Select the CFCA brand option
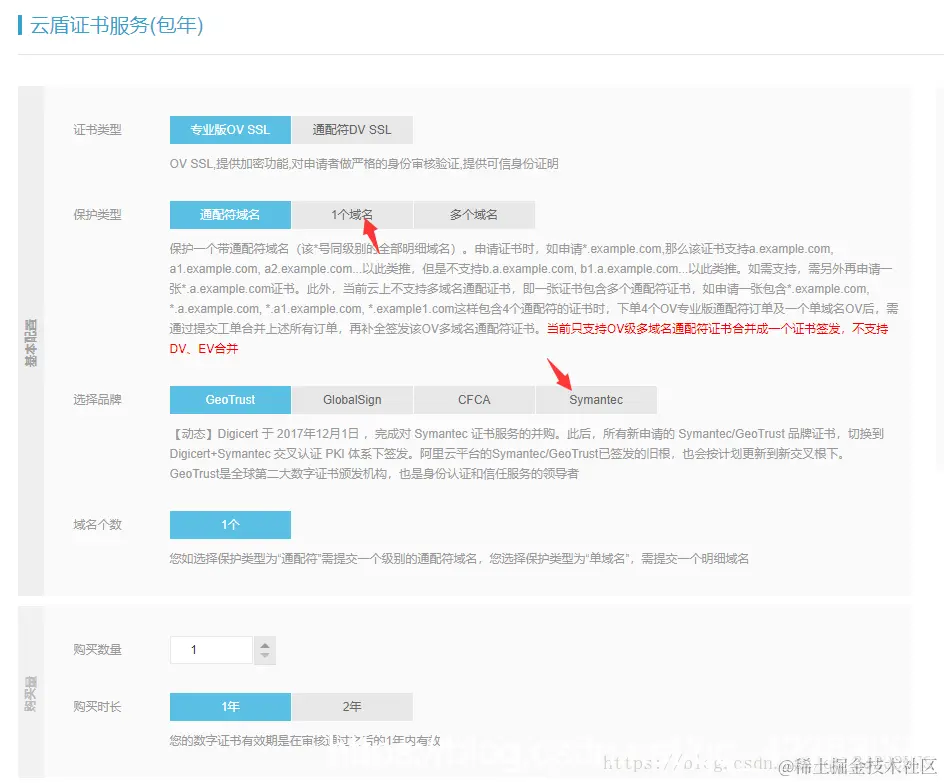The width and height of the screenshot is (944, 783). click(474, 400)
